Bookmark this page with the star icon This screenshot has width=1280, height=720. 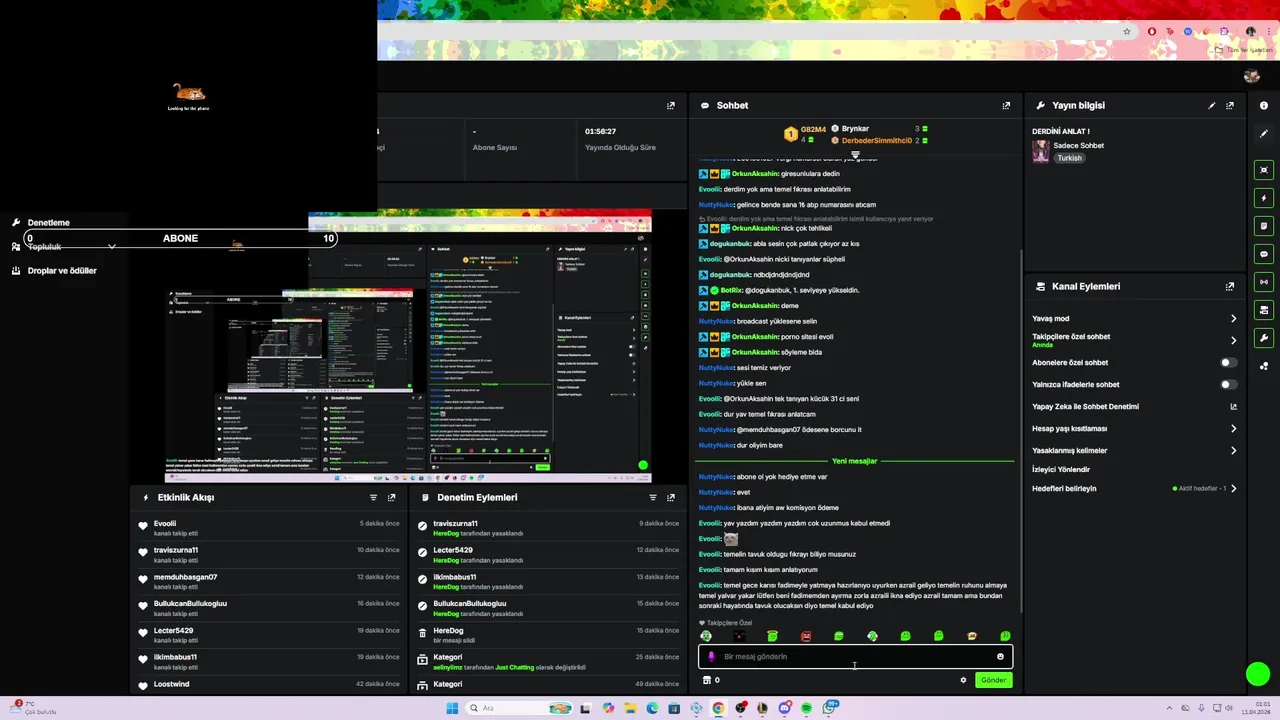coord(1127,31)
